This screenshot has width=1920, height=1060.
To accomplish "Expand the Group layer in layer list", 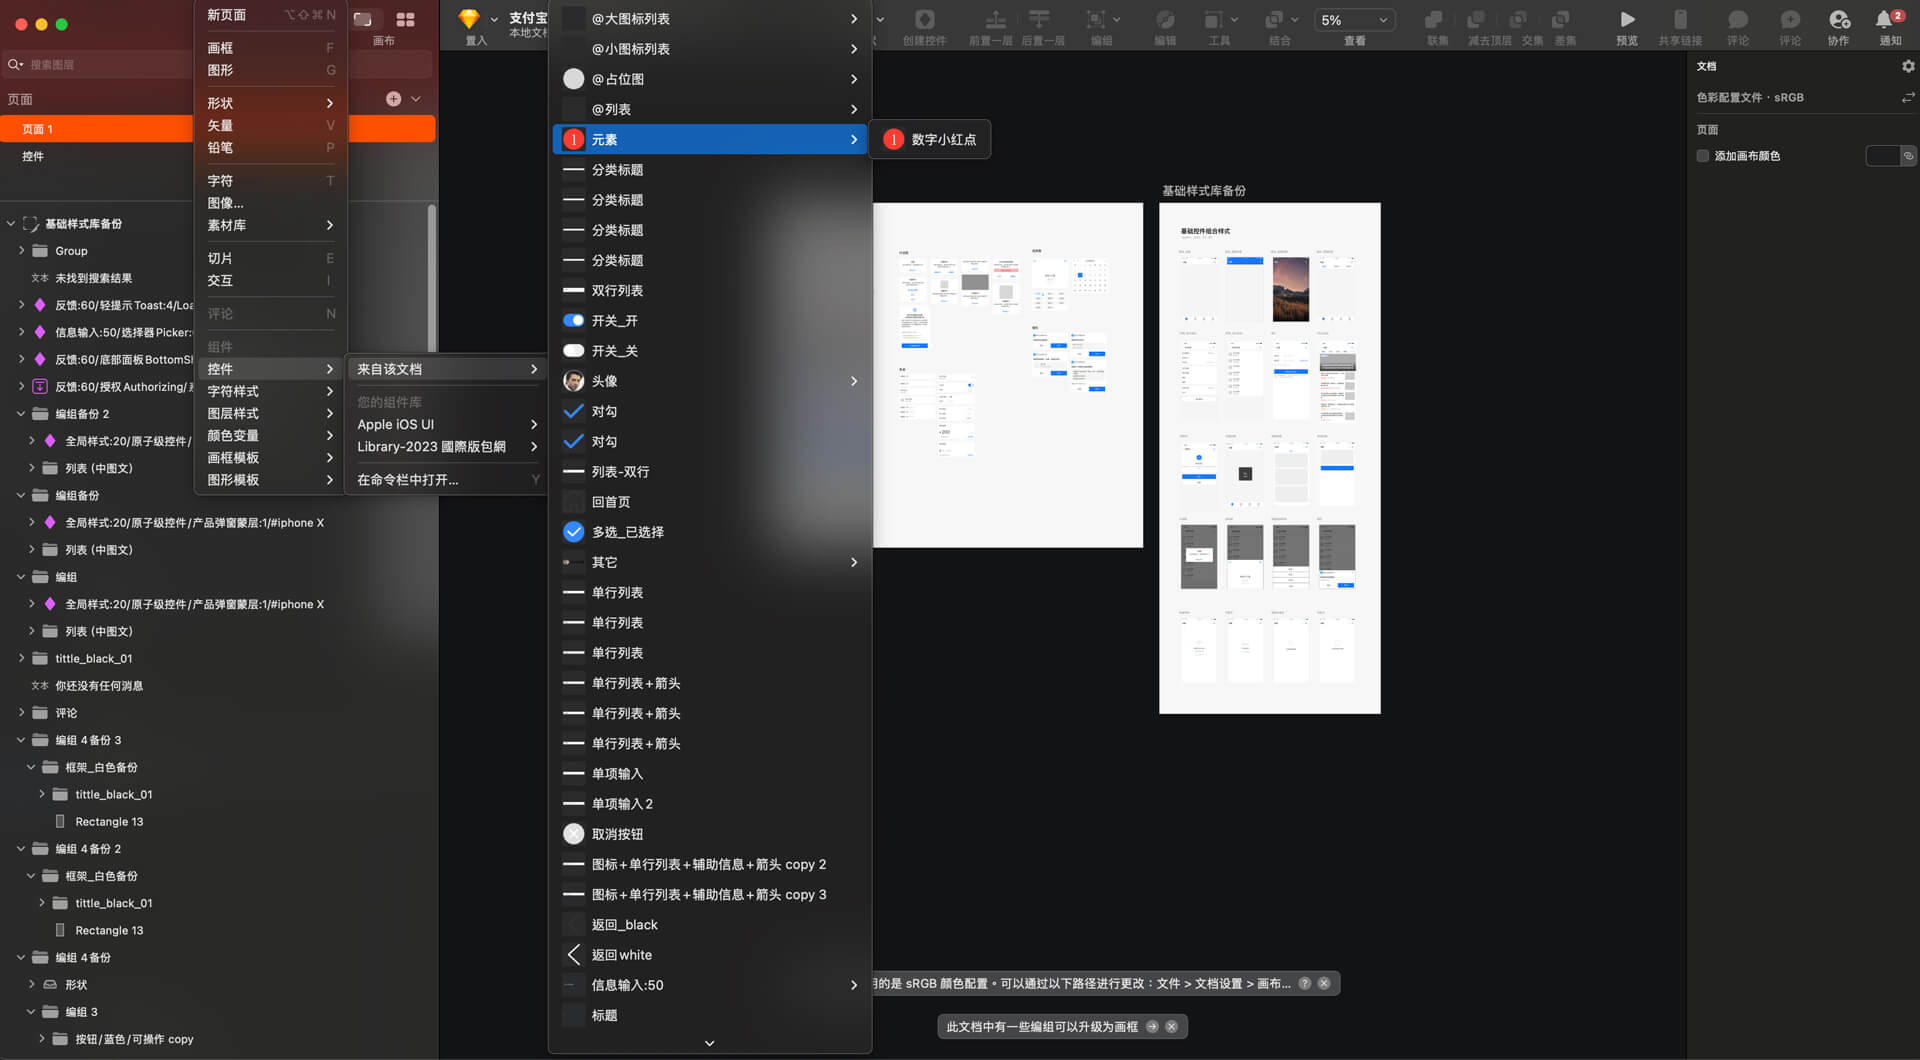I will tap(22, 251).
